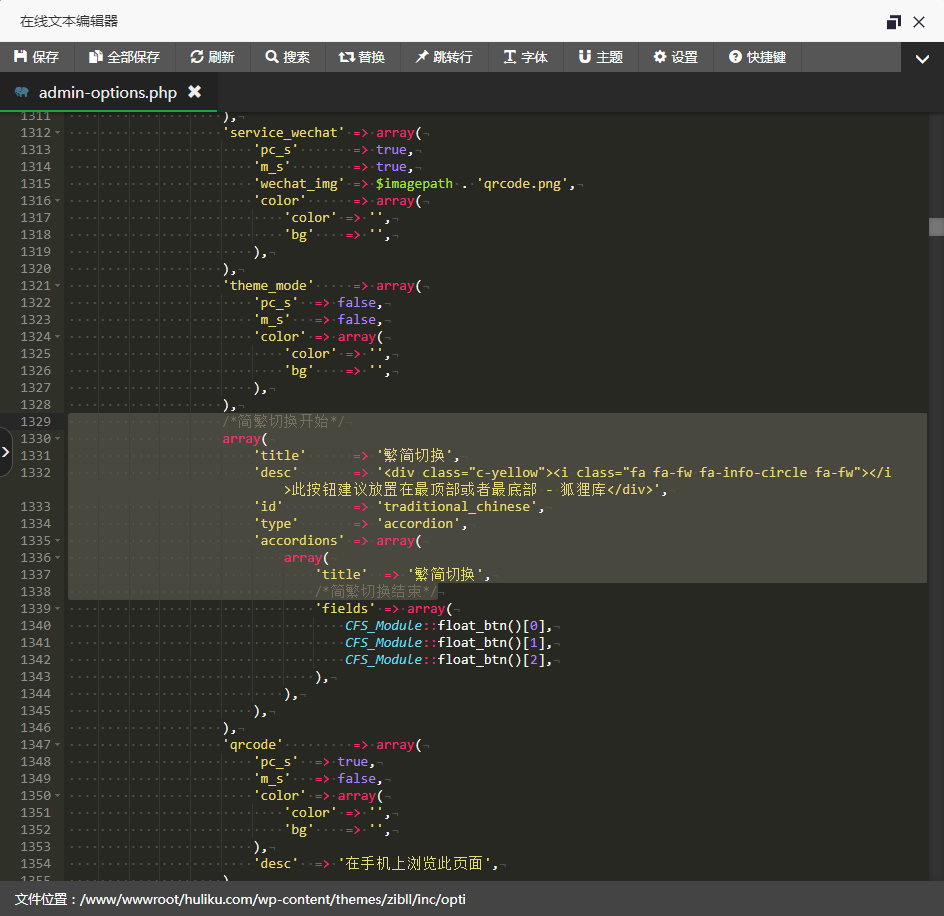Expand the left side panel arrow
Image resolution: width=944 pixels, height=916 pixels.
(6, 452)
